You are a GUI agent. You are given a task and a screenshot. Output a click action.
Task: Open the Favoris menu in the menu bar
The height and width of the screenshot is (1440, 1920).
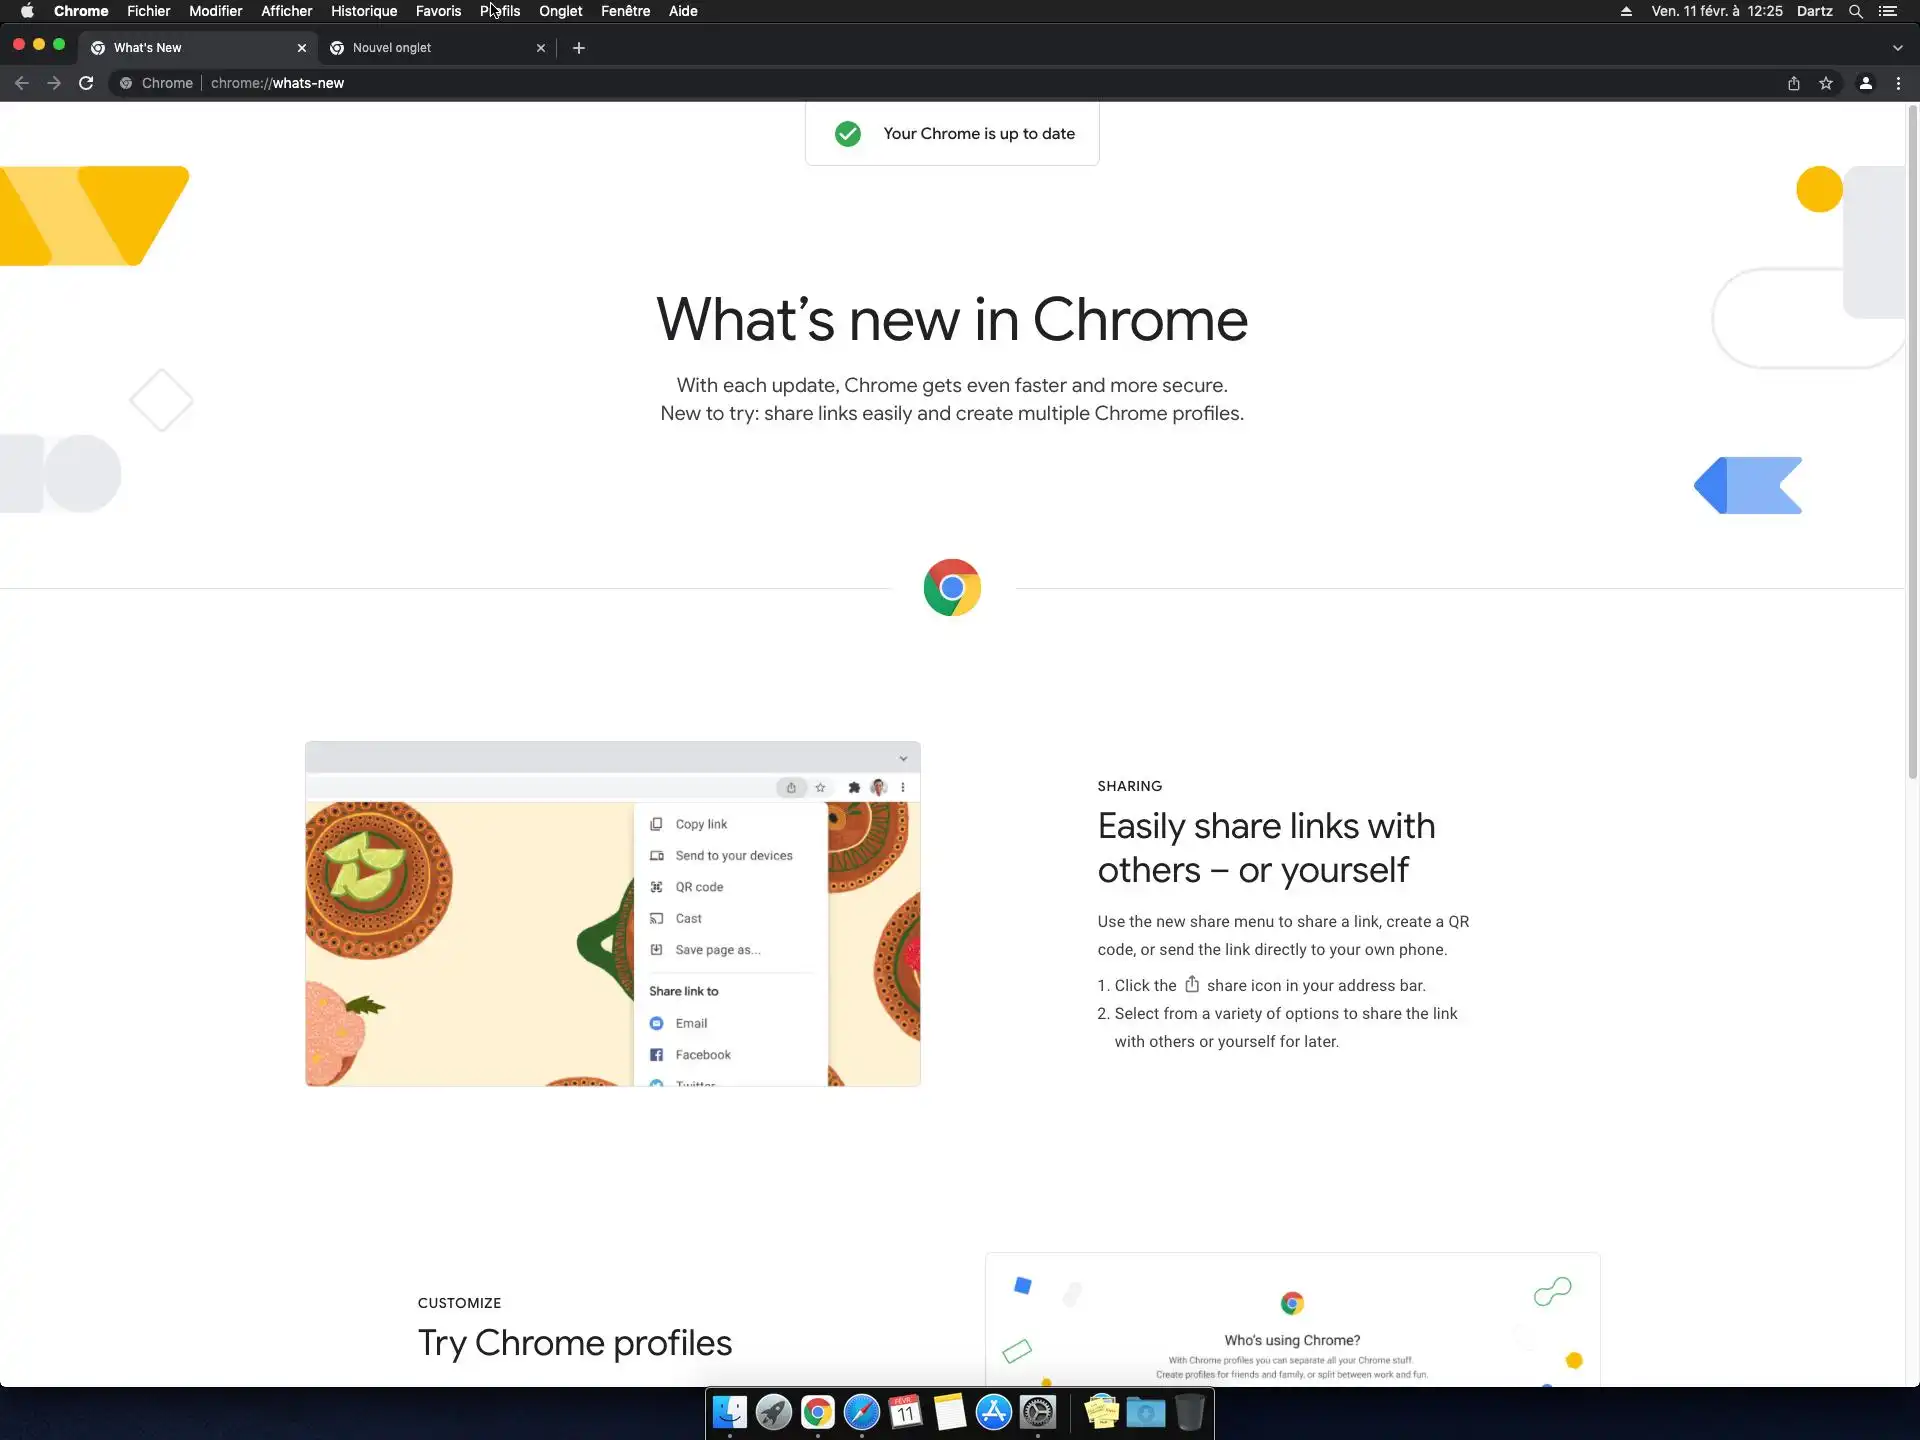click(438, 11)
